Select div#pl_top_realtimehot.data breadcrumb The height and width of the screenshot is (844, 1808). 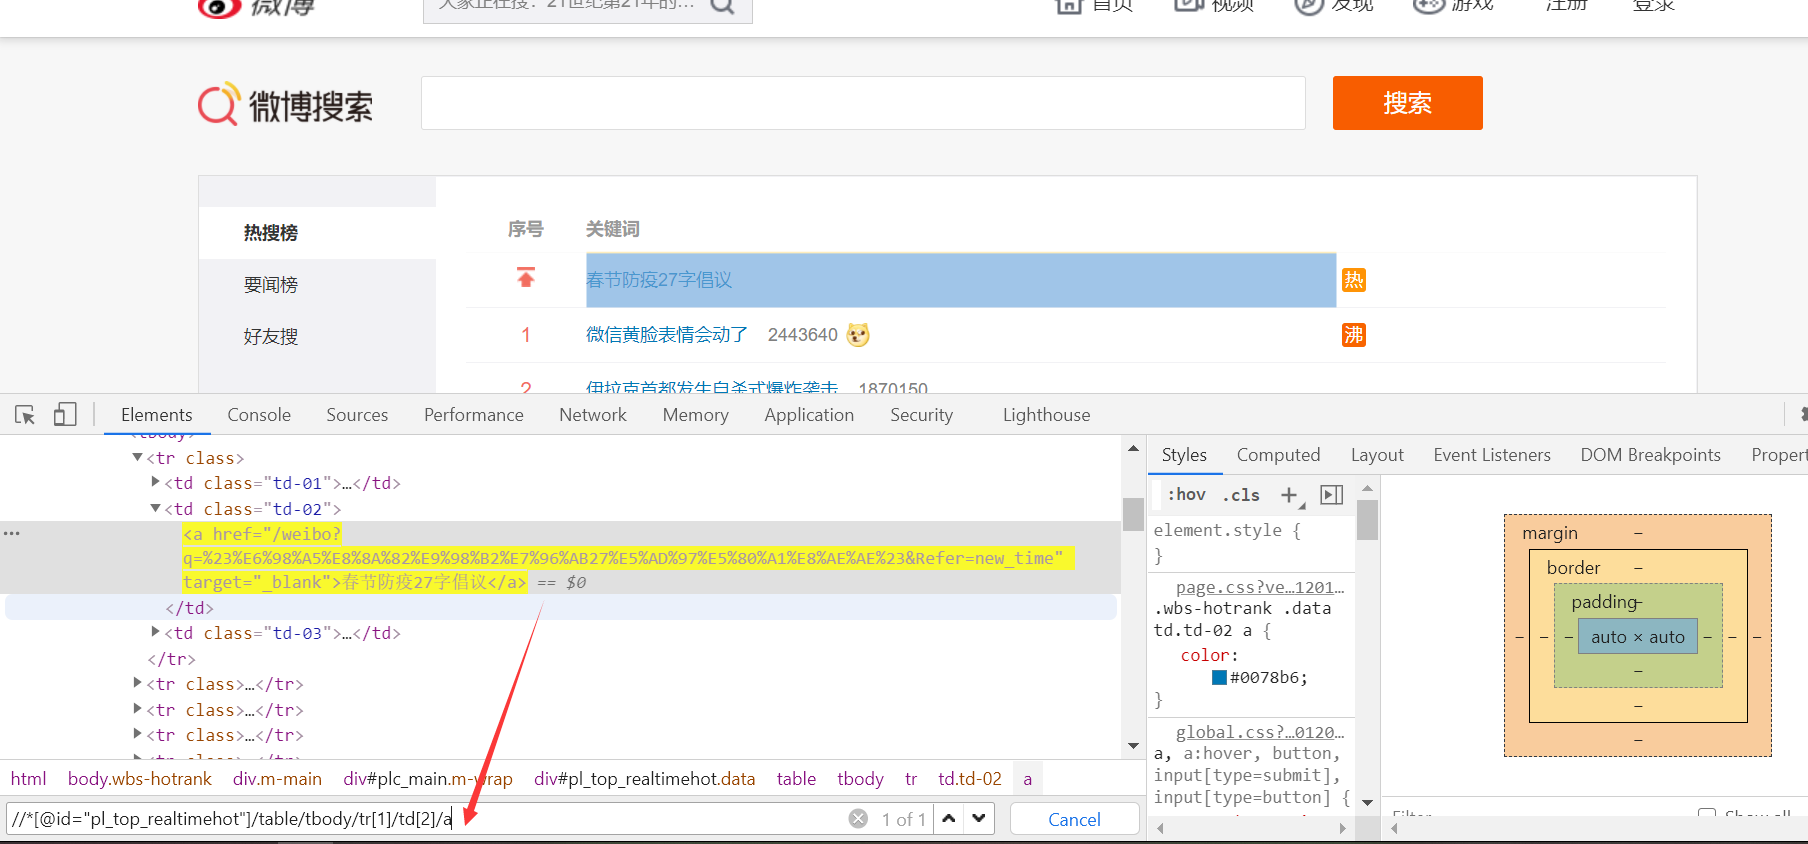click(x=645, y=779)
